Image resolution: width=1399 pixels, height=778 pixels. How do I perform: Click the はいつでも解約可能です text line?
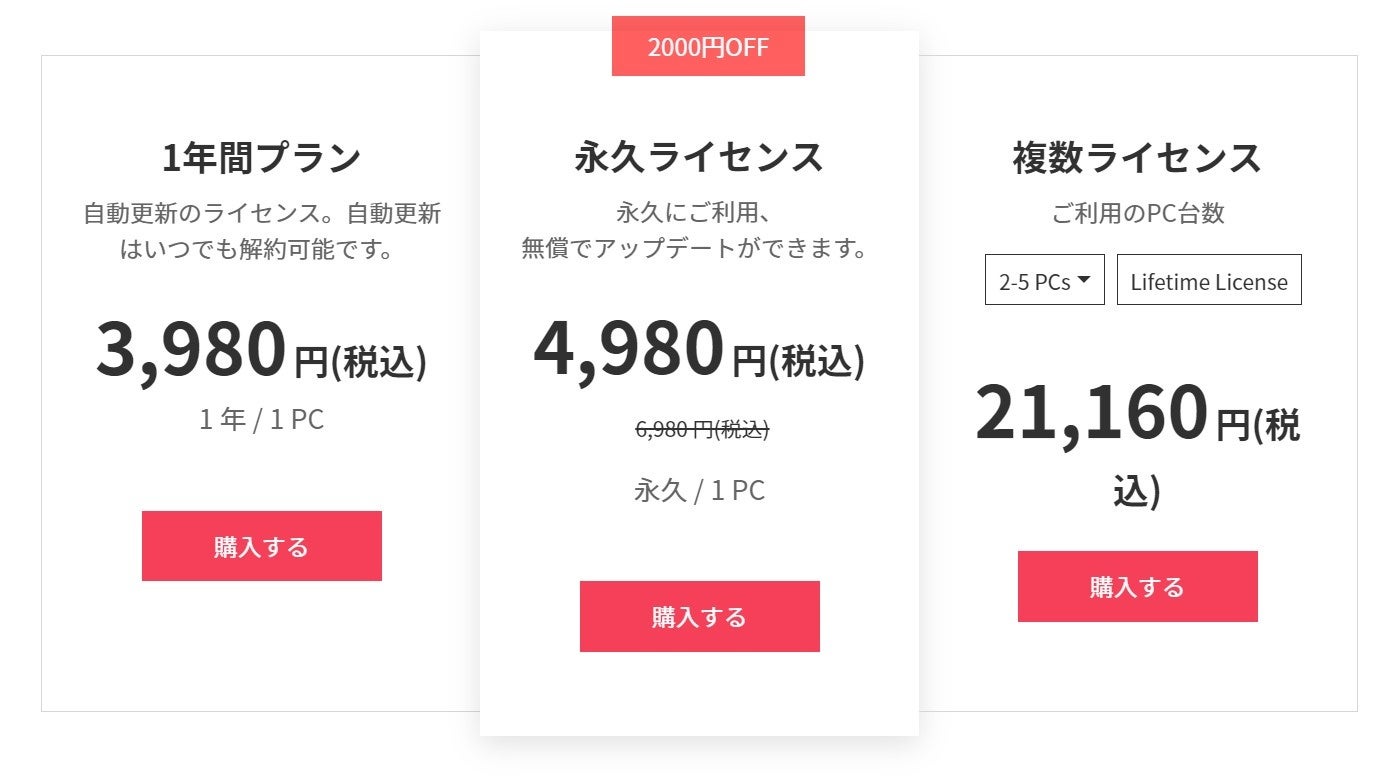(256, 248)
